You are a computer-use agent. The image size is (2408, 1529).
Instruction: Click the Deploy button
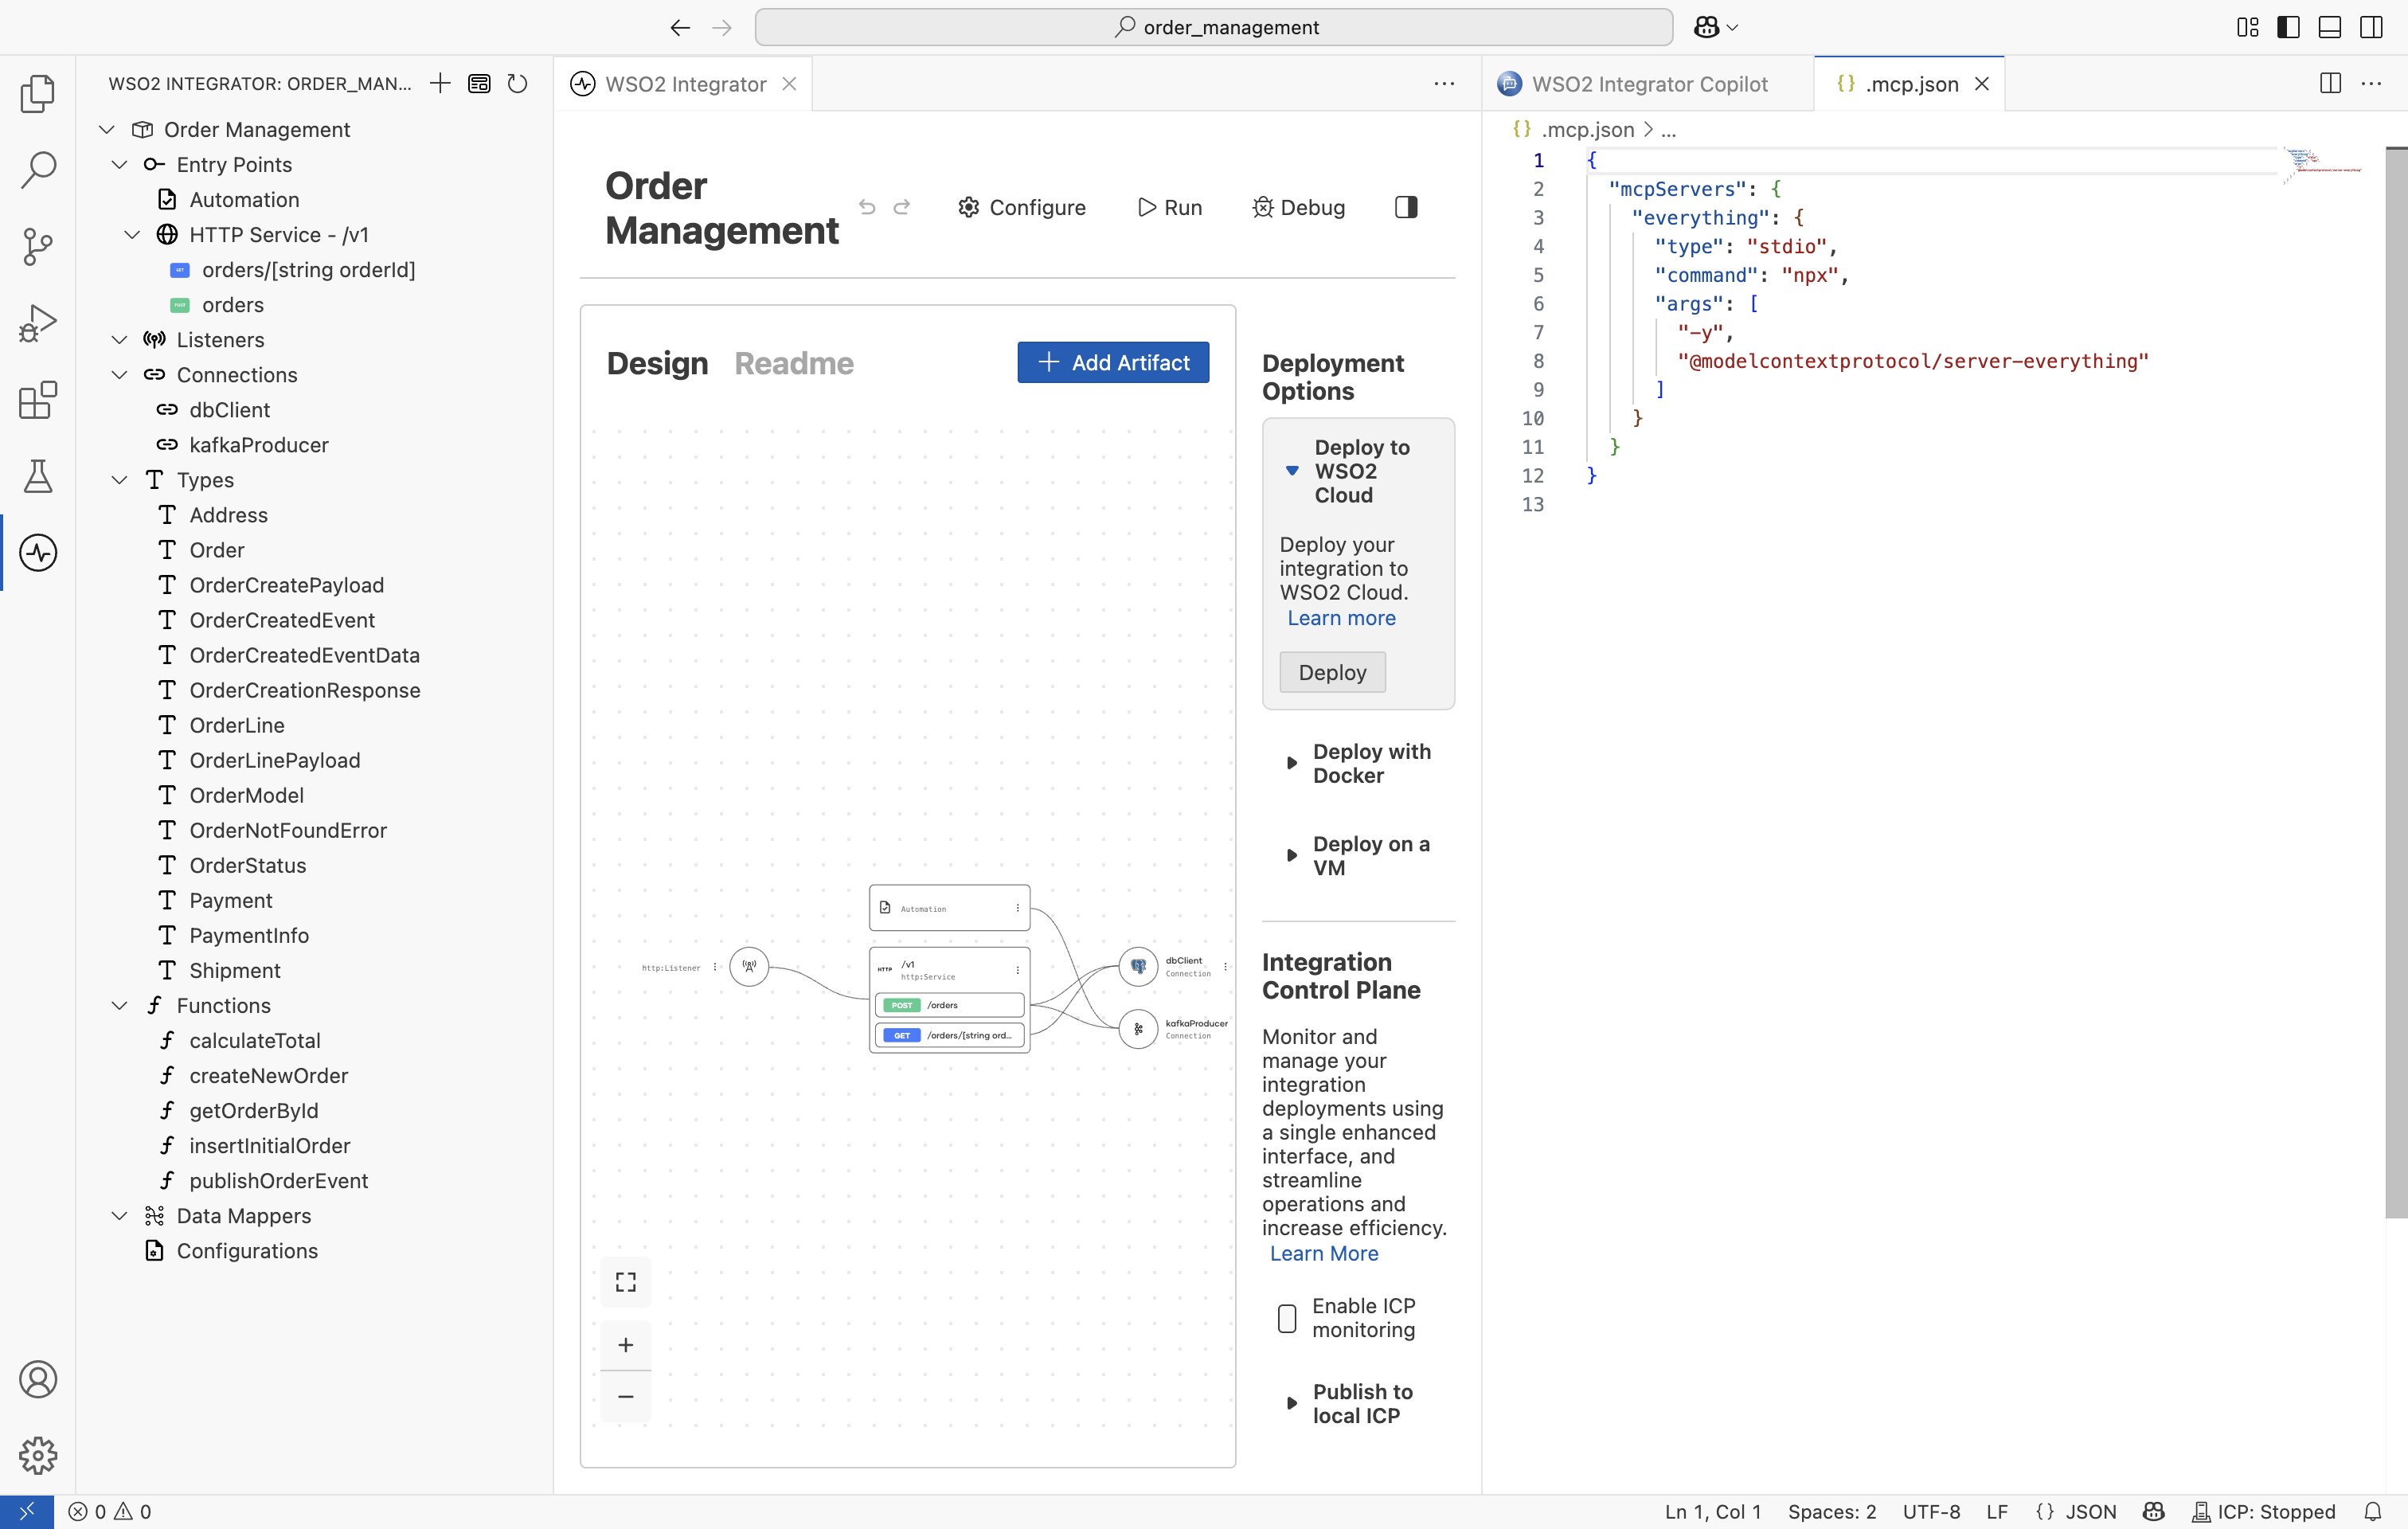coord(1332,672)
